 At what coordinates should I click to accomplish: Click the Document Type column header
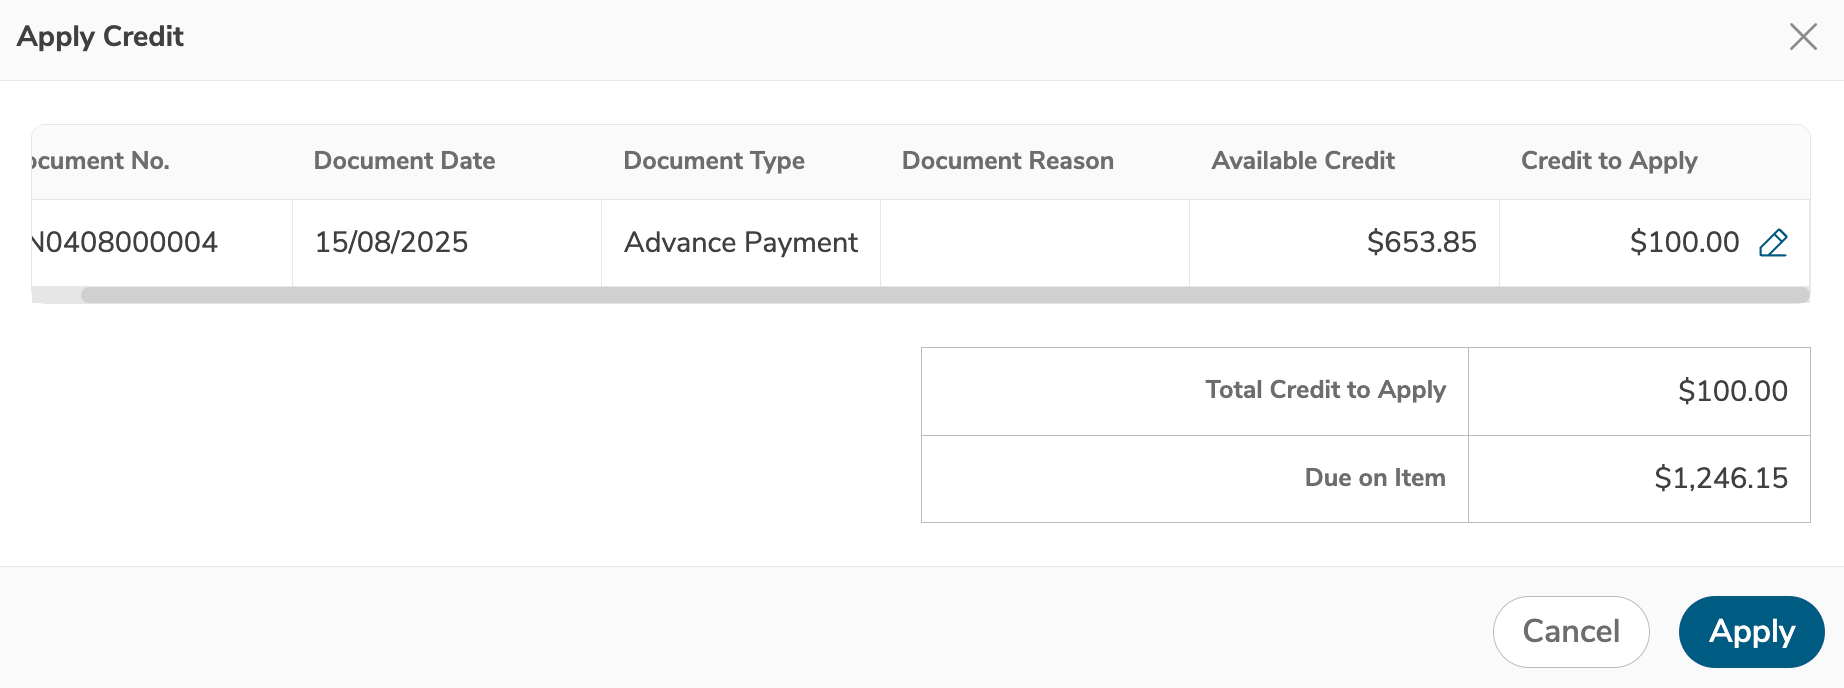click(x=713, y=161)
